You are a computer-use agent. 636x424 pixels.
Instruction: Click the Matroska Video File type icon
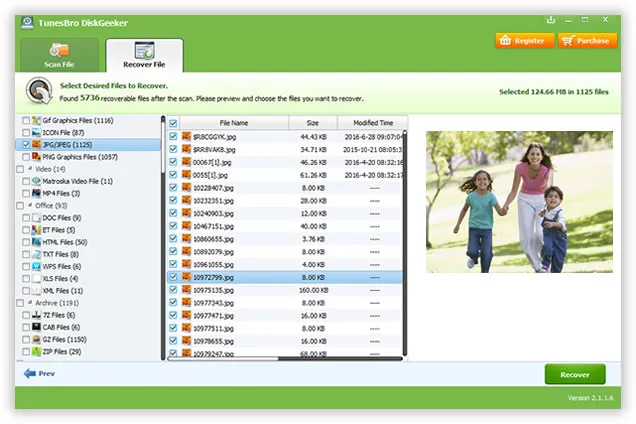tap(36, 181)
